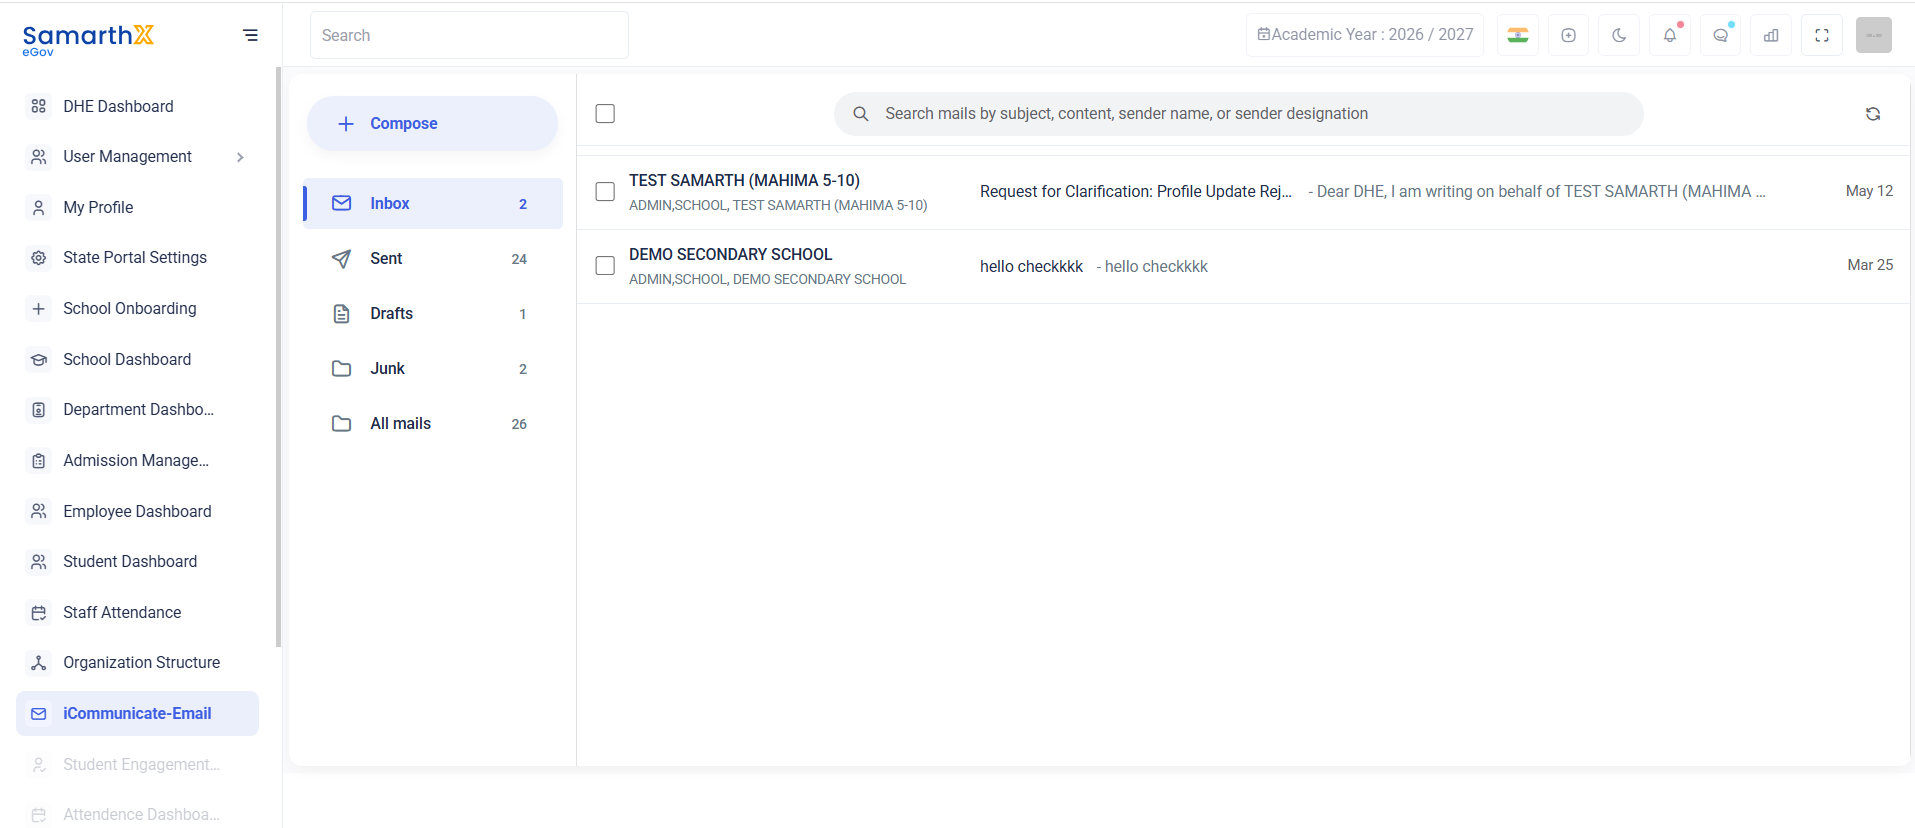
Task: Open the chat messages icon
Action: (x=1720, y=35)
